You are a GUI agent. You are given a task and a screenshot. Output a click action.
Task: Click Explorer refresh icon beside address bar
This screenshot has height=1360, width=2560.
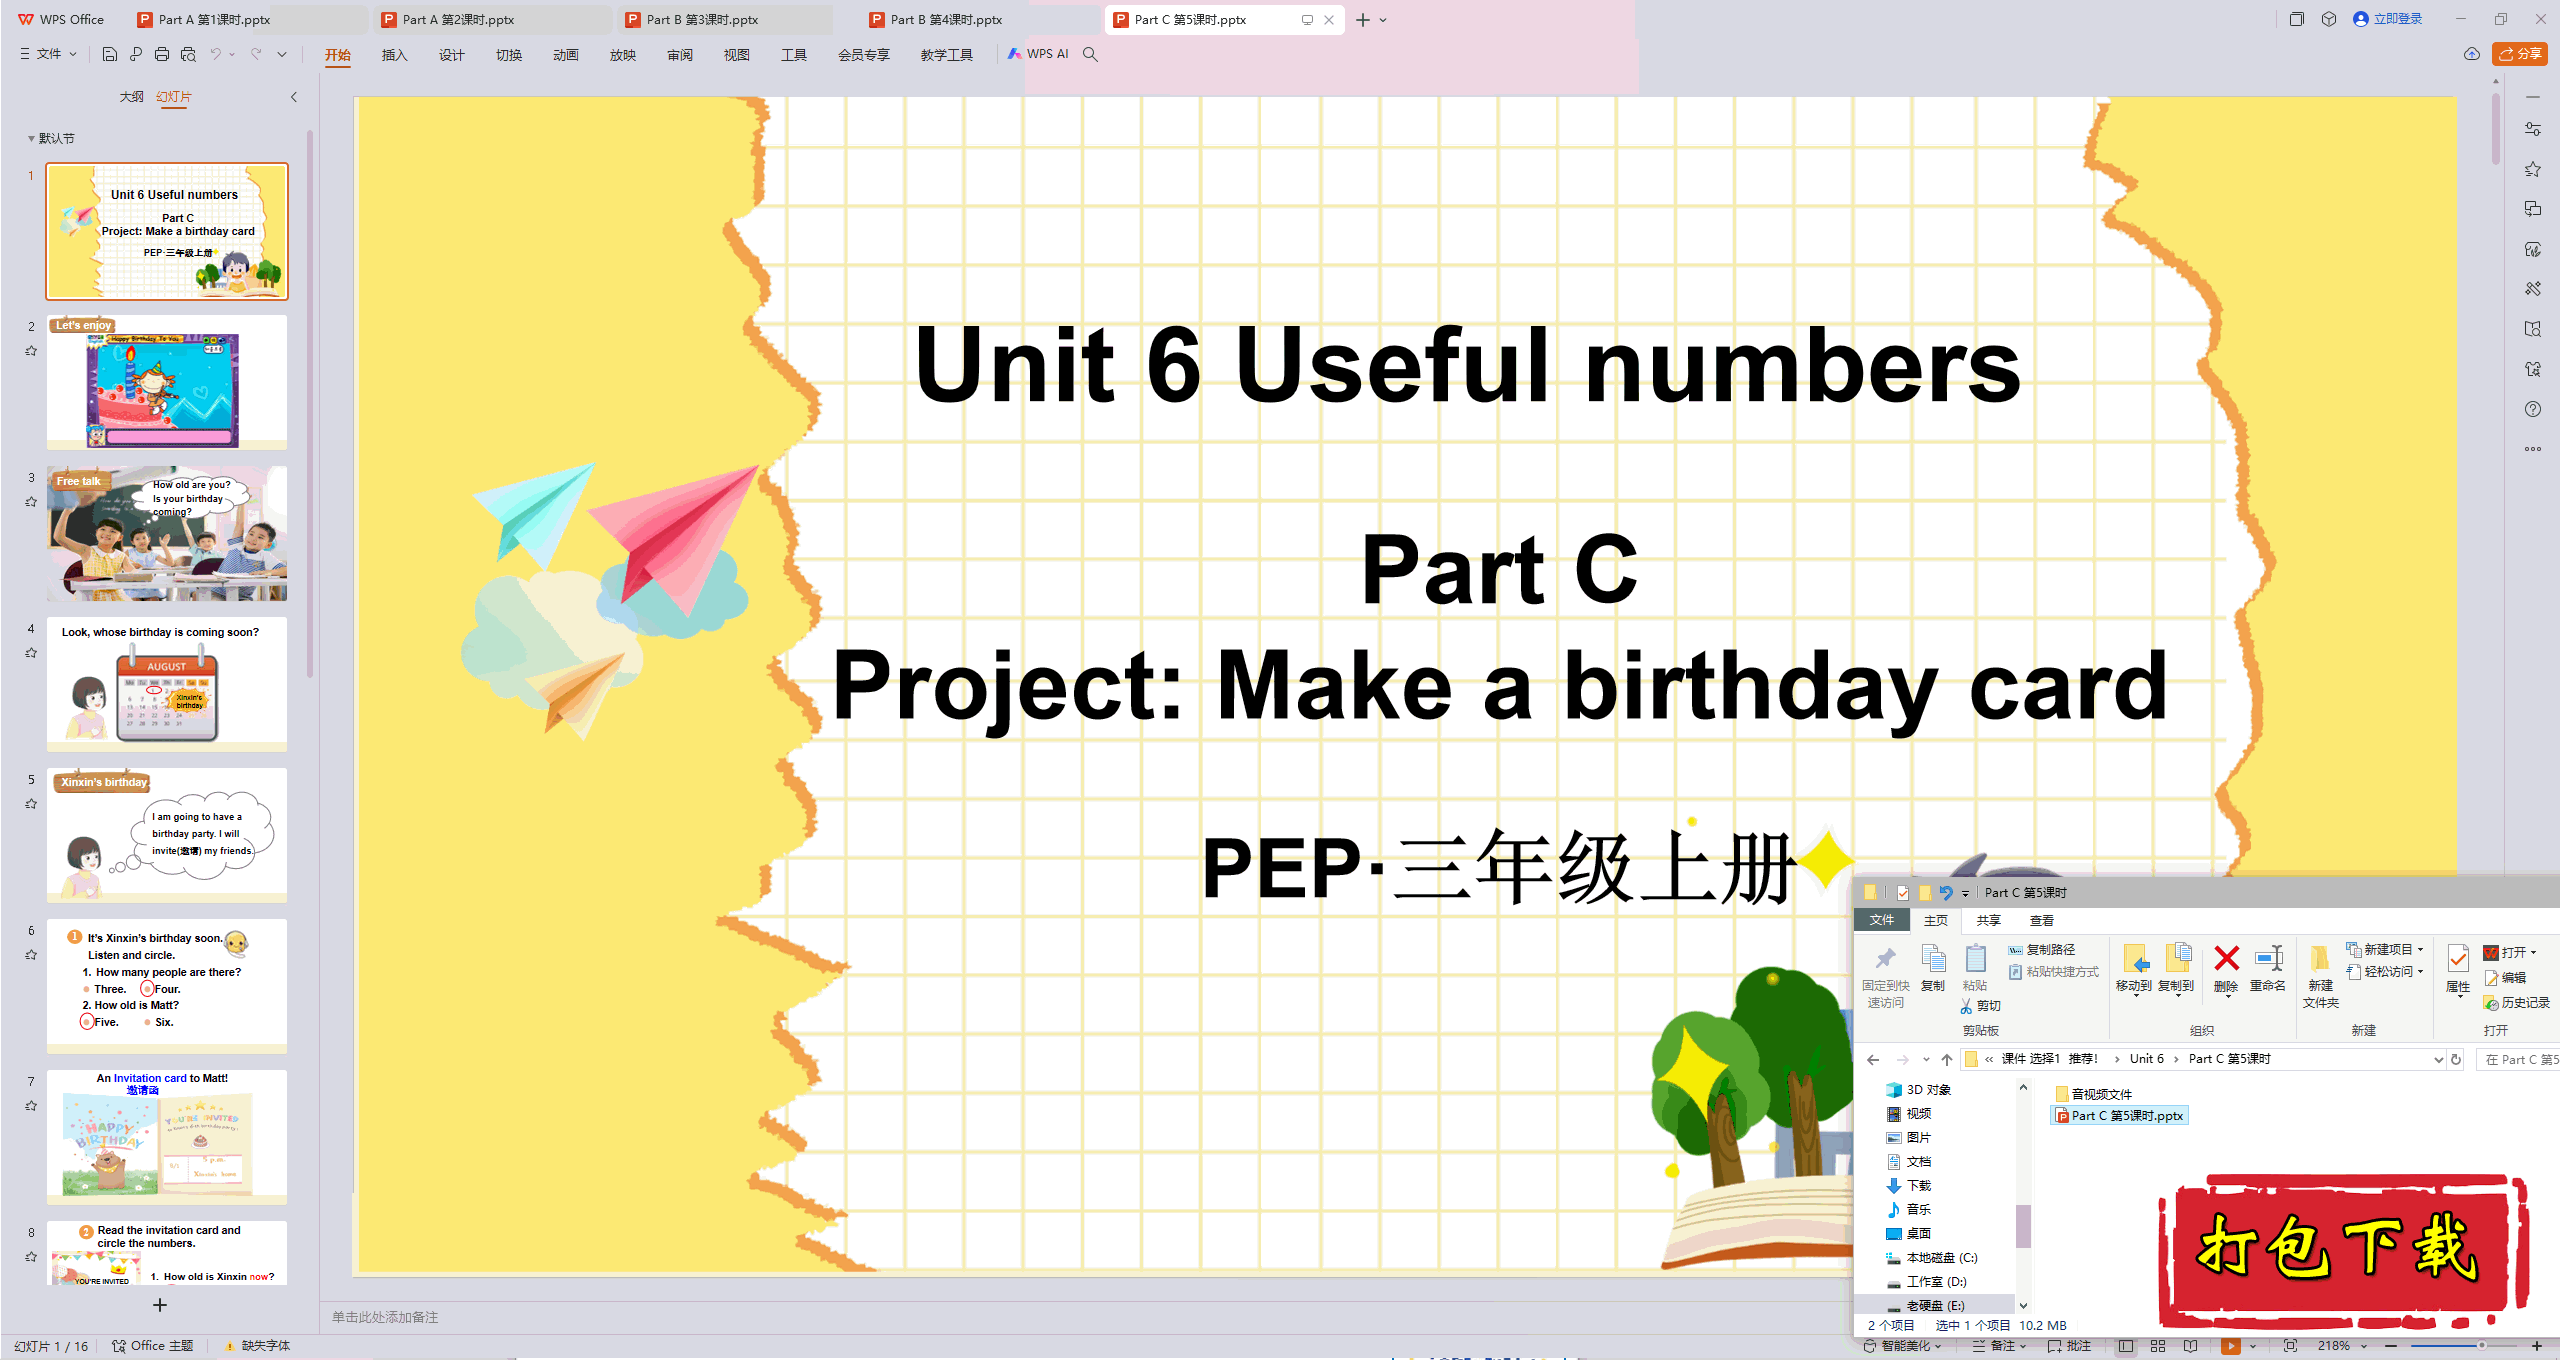click(2456, 1059)
